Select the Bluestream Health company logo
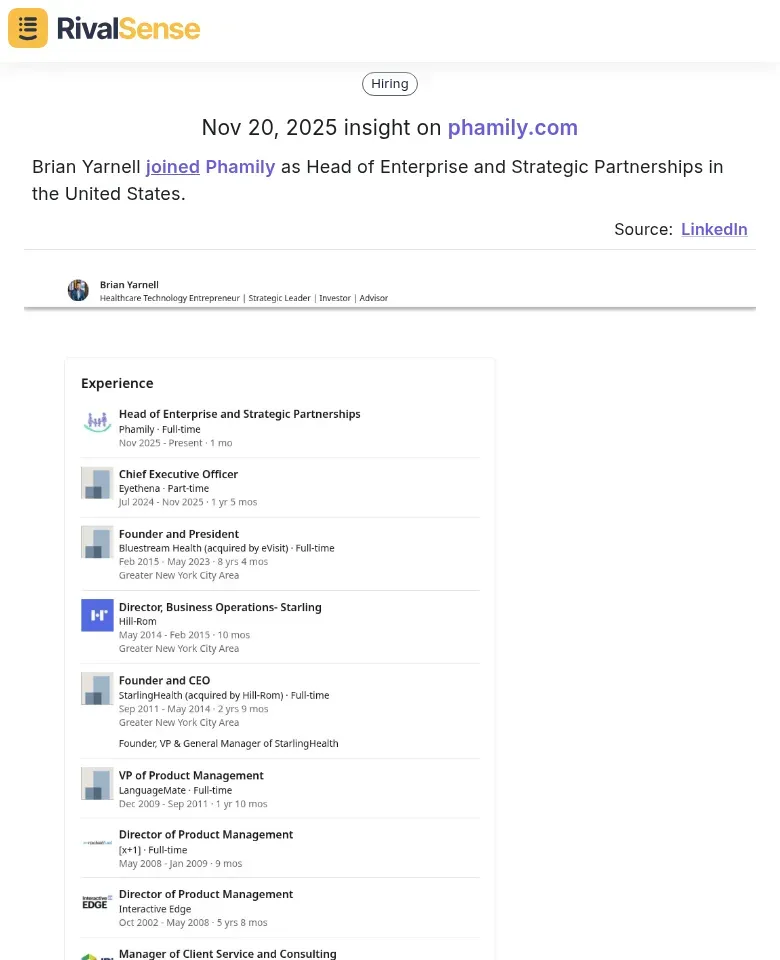The width and height of the screenshot is (780, 960). (96, 542)
